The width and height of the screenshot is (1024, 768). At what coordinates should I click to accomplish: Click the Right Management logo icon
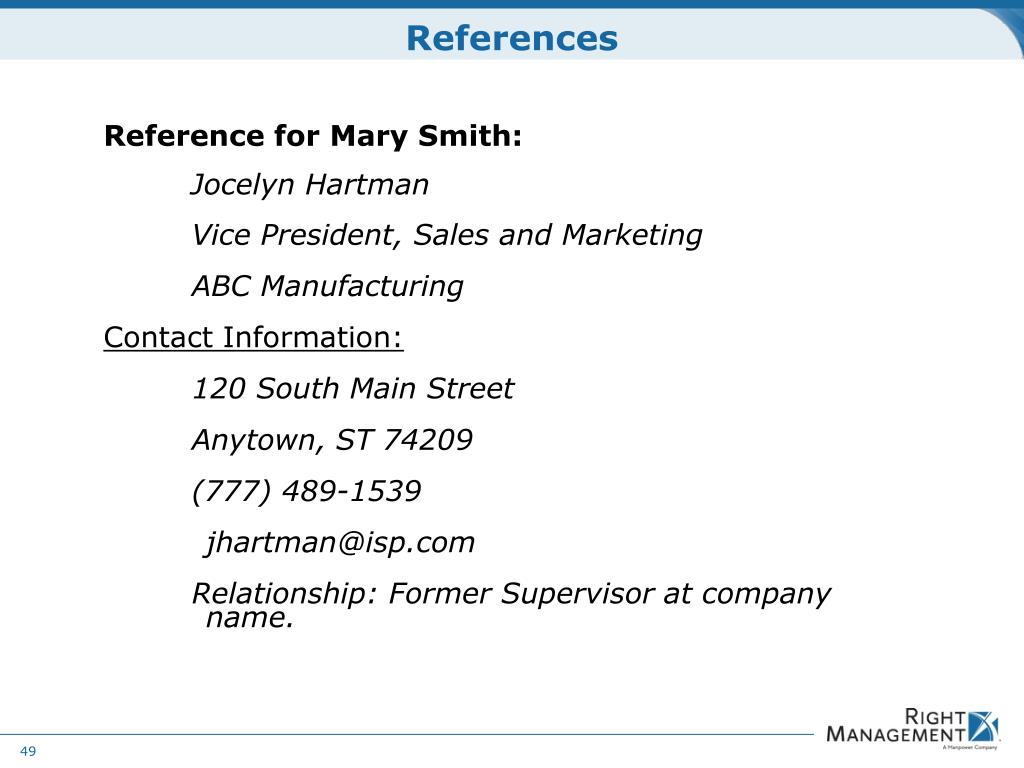coord(982,727)
